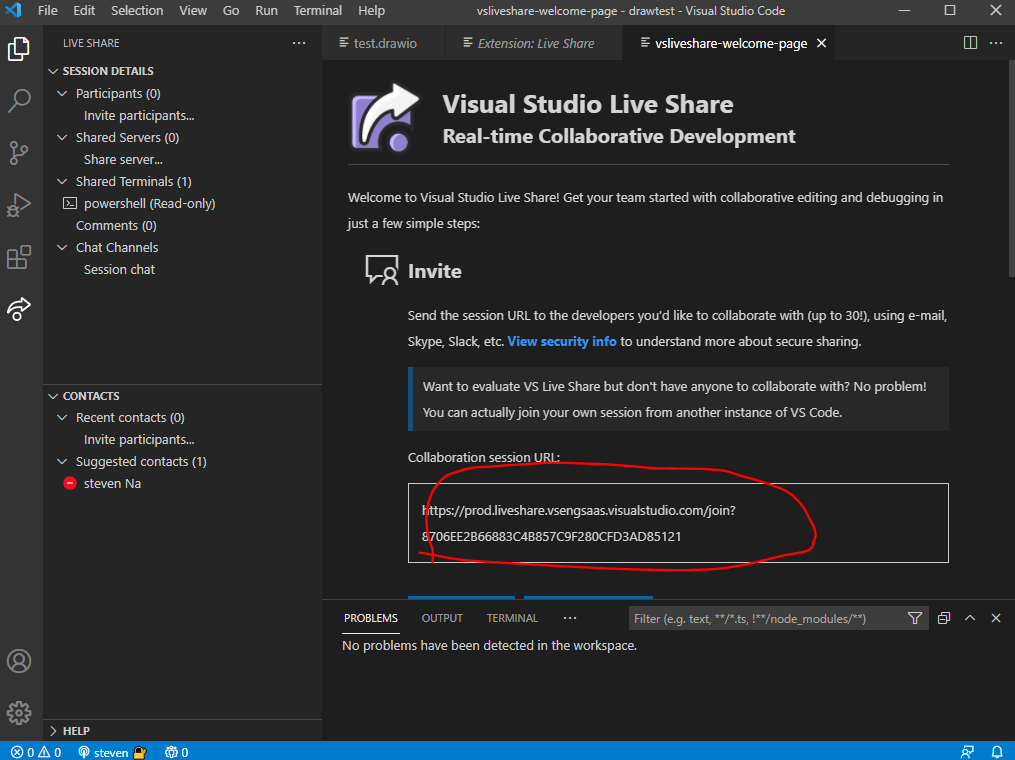Open the Source Control view
The height and width of the screenshot is (760, 1015).
tap(19, 153)
